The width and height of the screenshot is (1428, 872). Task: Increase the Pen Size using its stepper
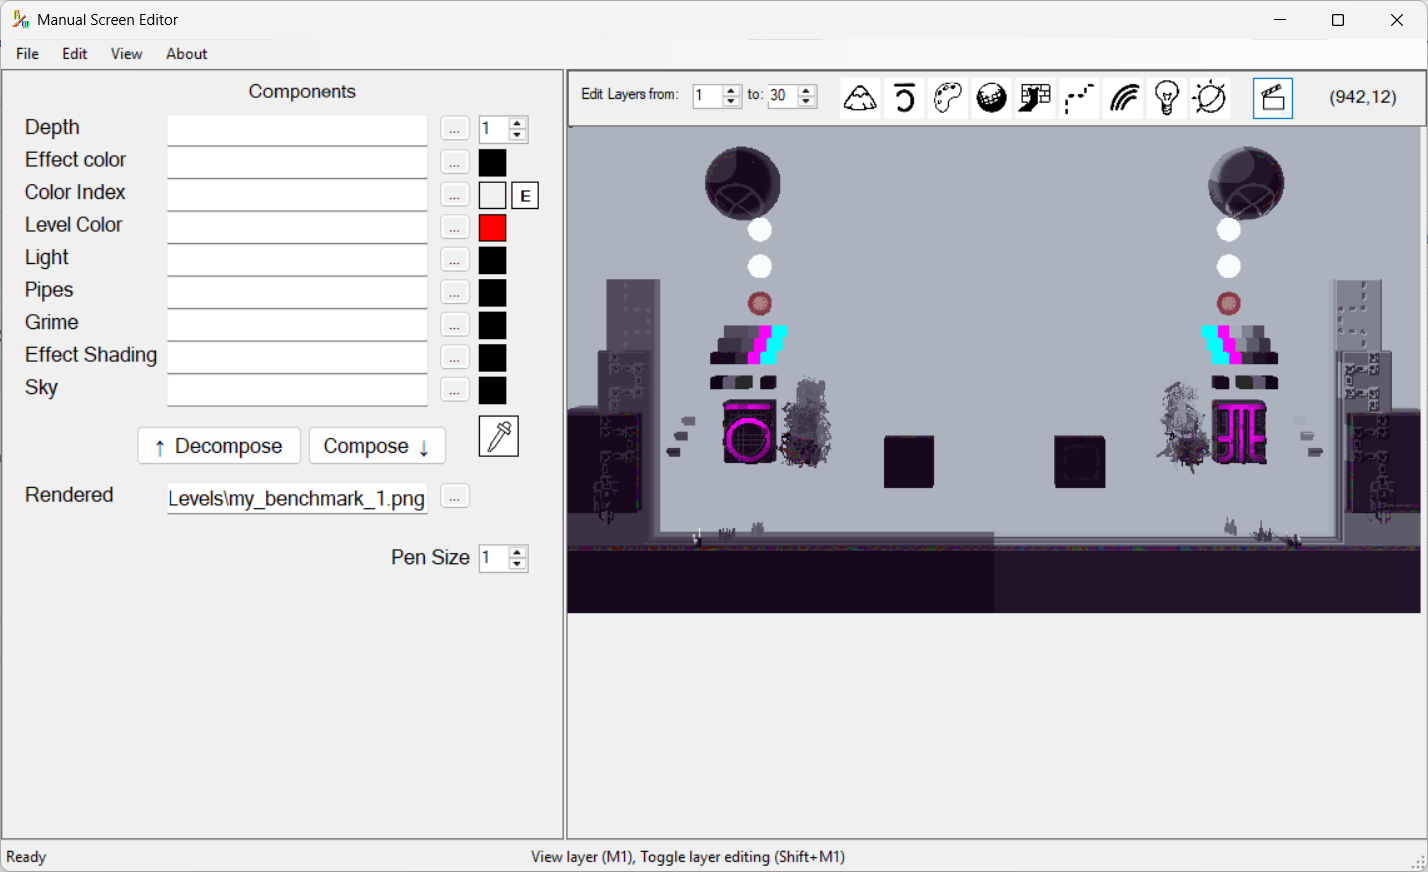(x=517, y=552)
